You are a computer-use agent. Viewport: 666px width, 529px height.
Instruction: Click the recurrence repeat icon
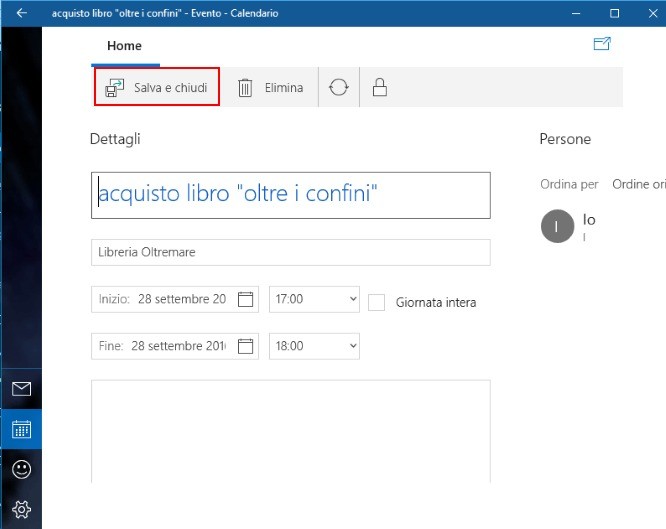click(339, 87)
